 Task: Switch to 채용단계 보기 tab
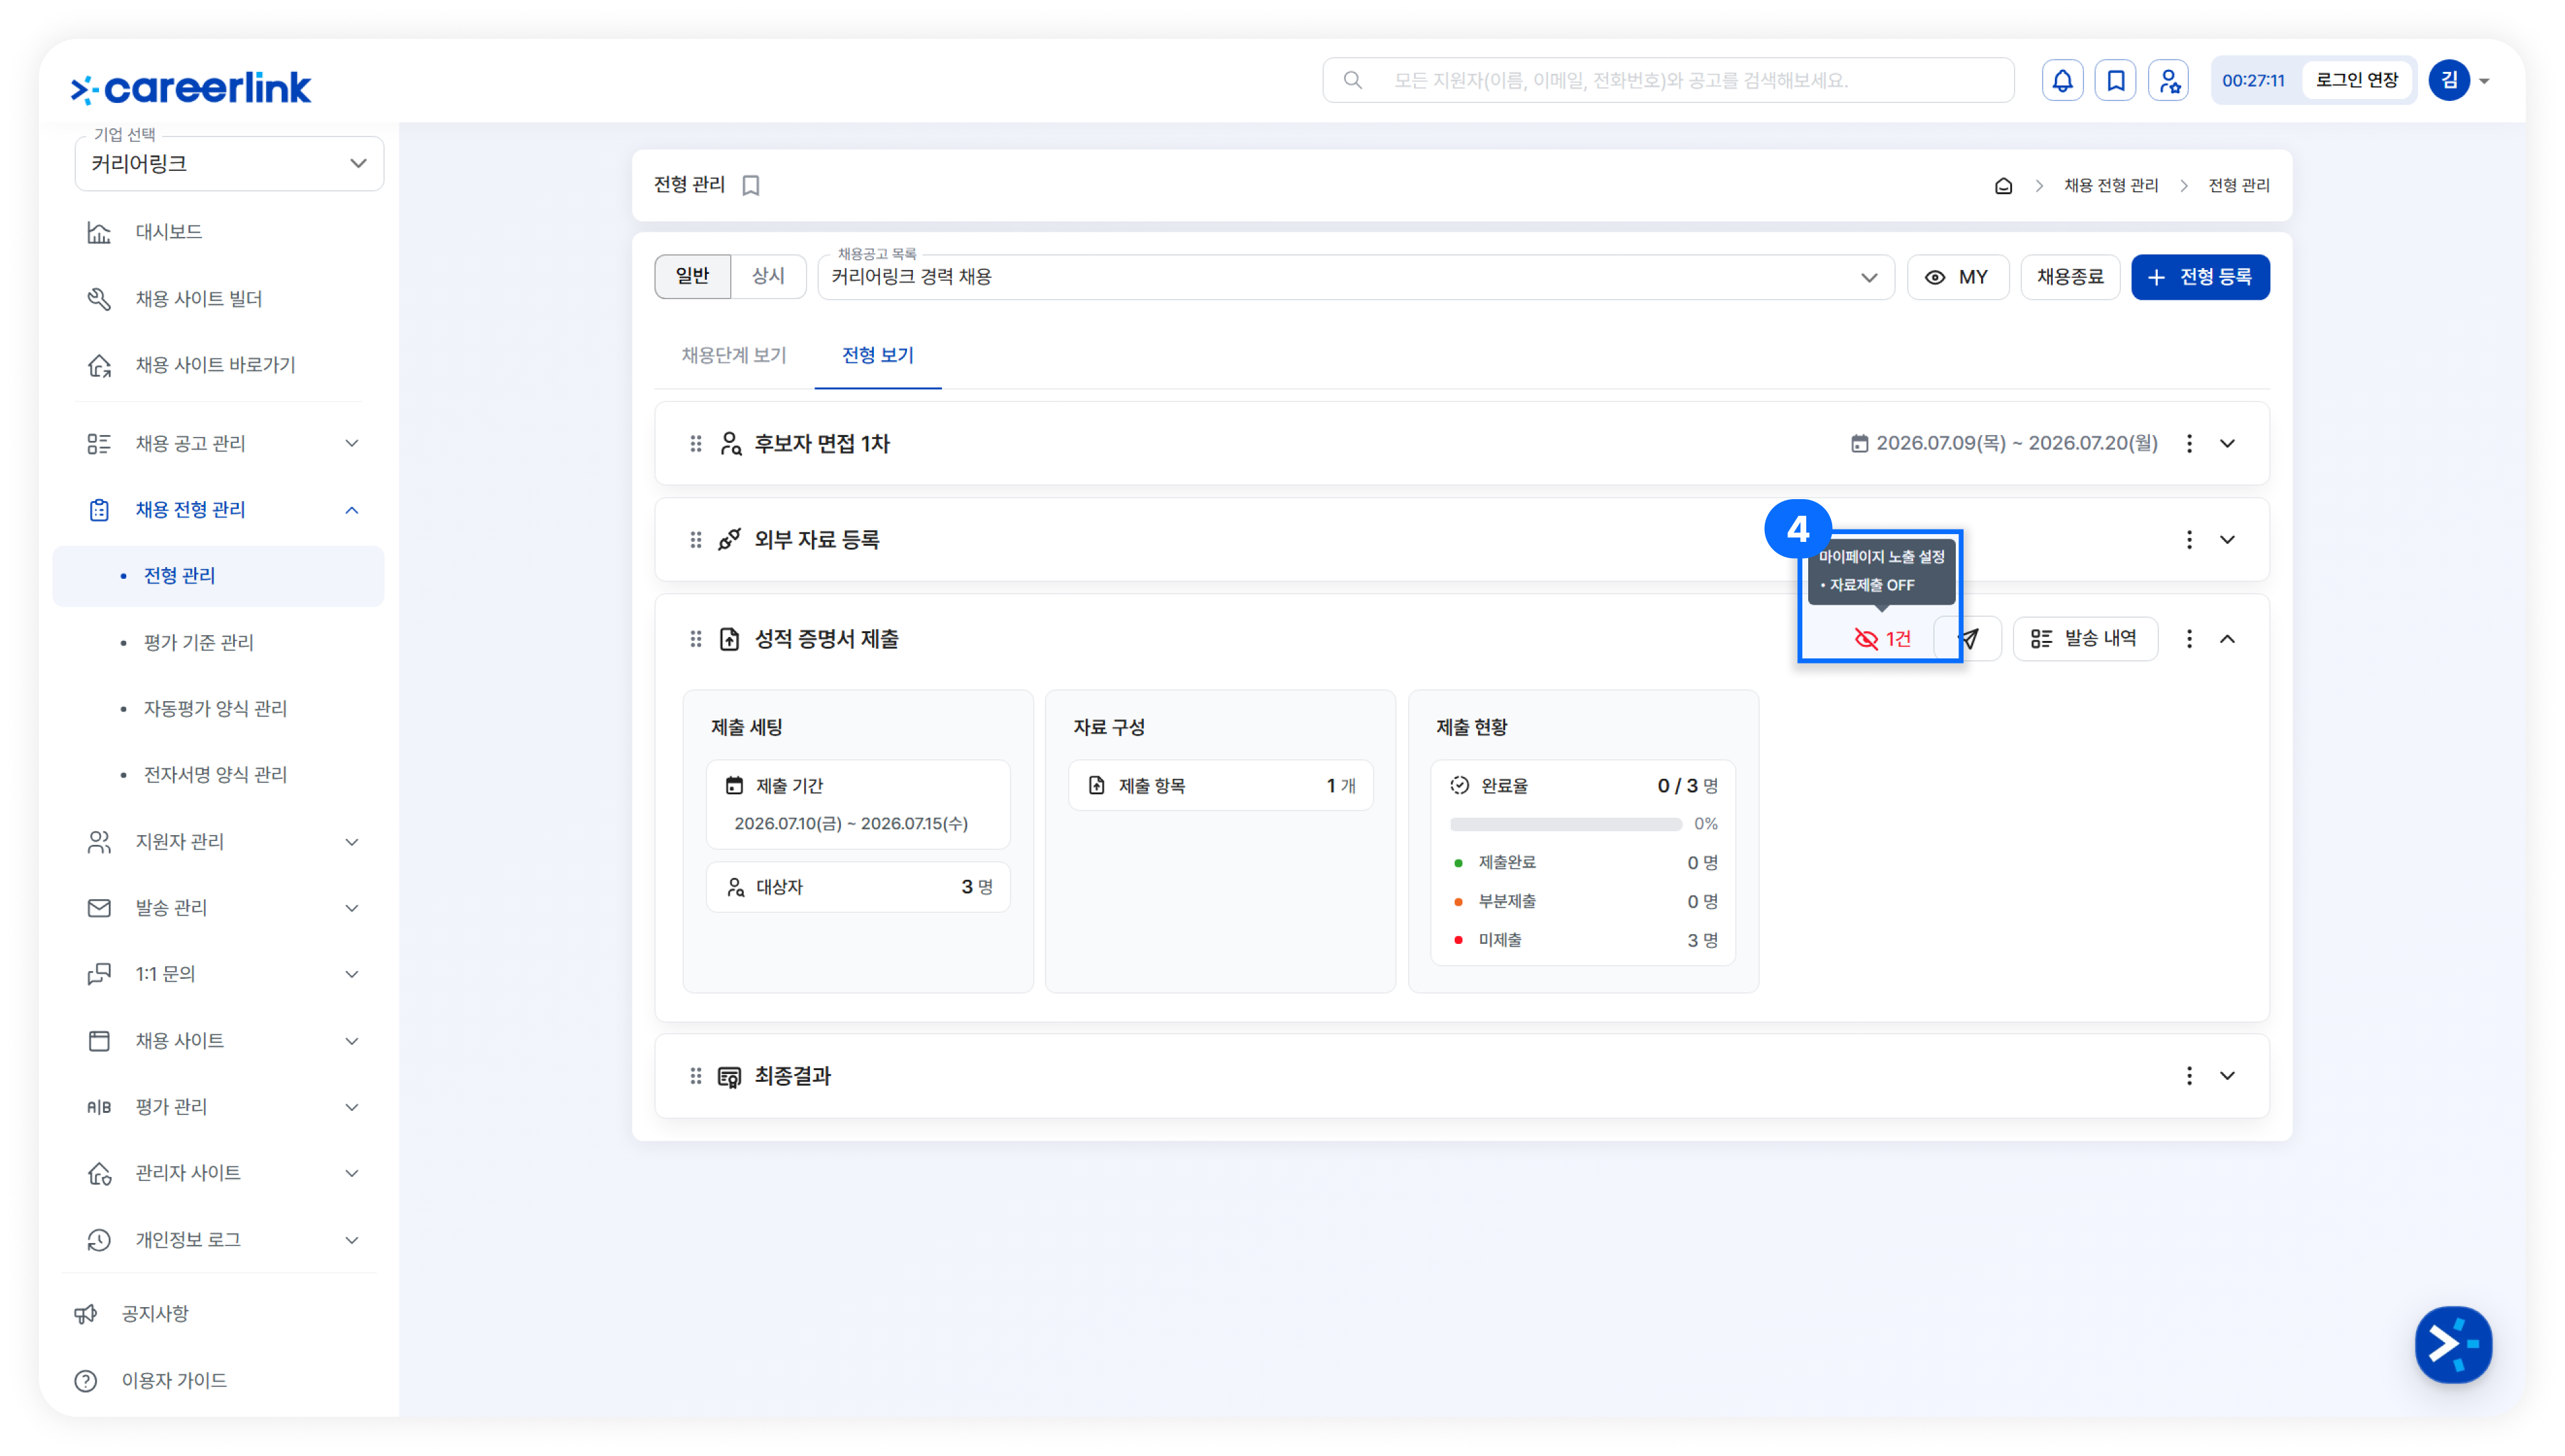pyautogui.click(x=733, y=355)
